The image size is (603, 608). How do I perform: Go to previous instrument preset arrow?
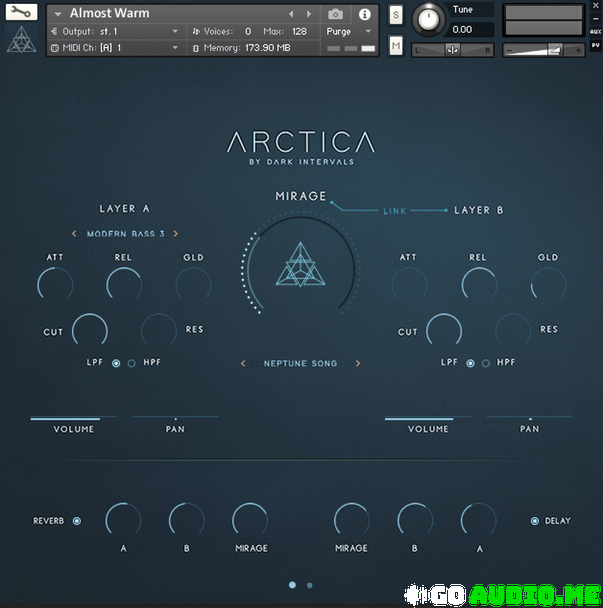(291, 14)
